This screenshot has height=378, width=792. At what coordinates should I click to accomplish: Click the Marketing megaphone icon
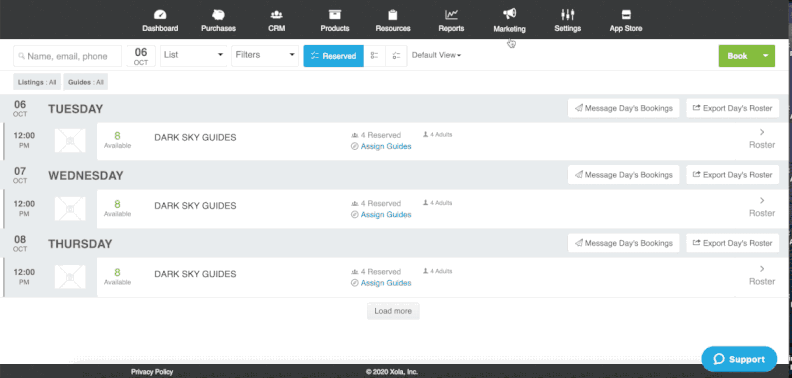(x=509, y=14)
